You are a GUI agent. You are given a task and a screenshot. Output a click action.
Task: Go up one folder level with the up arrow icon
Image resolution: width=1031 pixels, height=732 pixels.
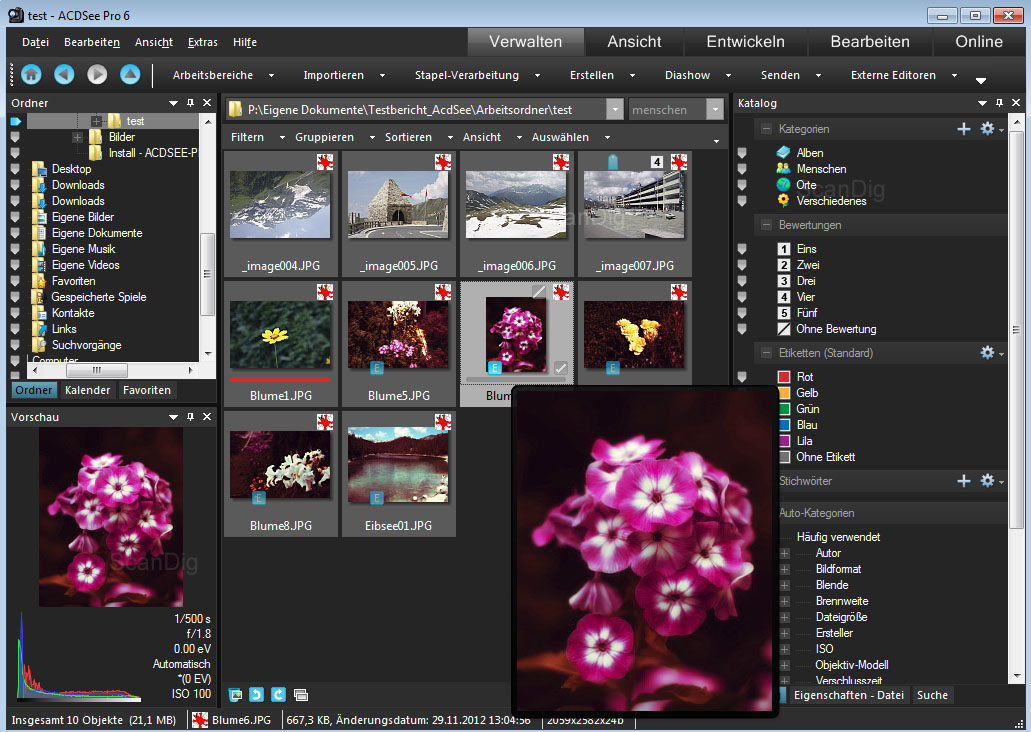(x=130, y=74)
